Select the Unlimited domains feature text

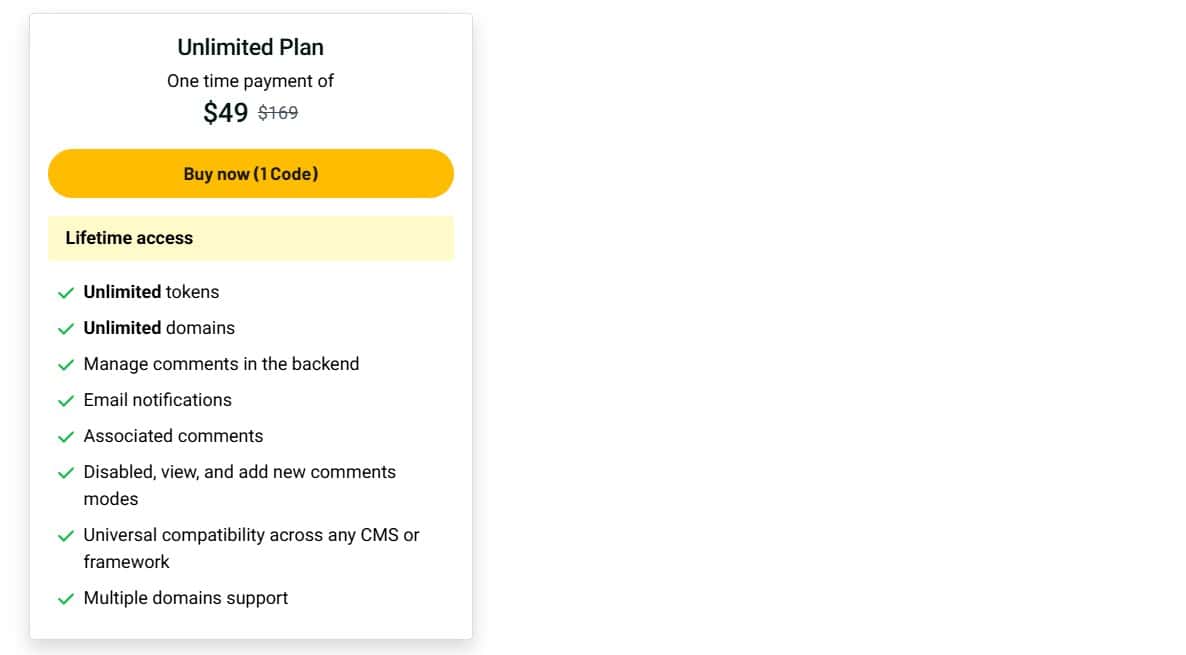coord(160,328)
